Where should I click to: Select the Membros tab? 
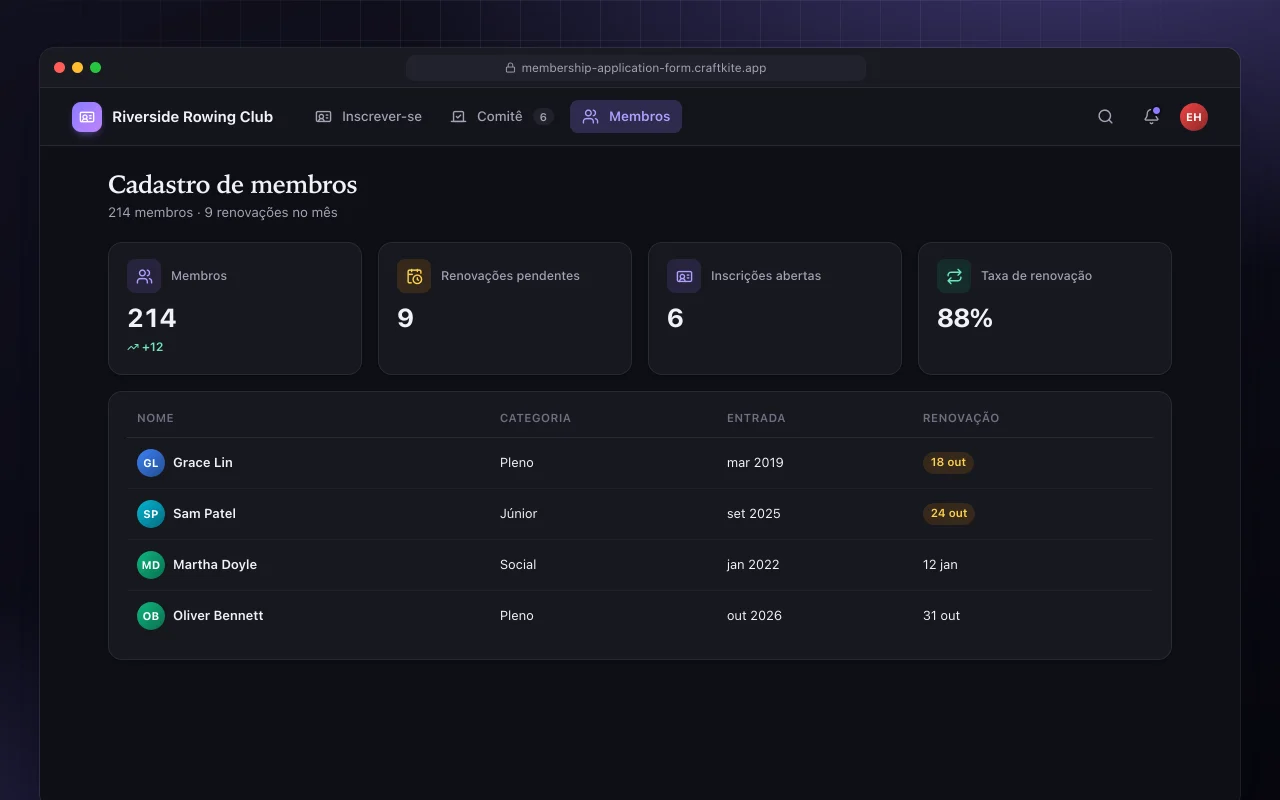[626, 117]
